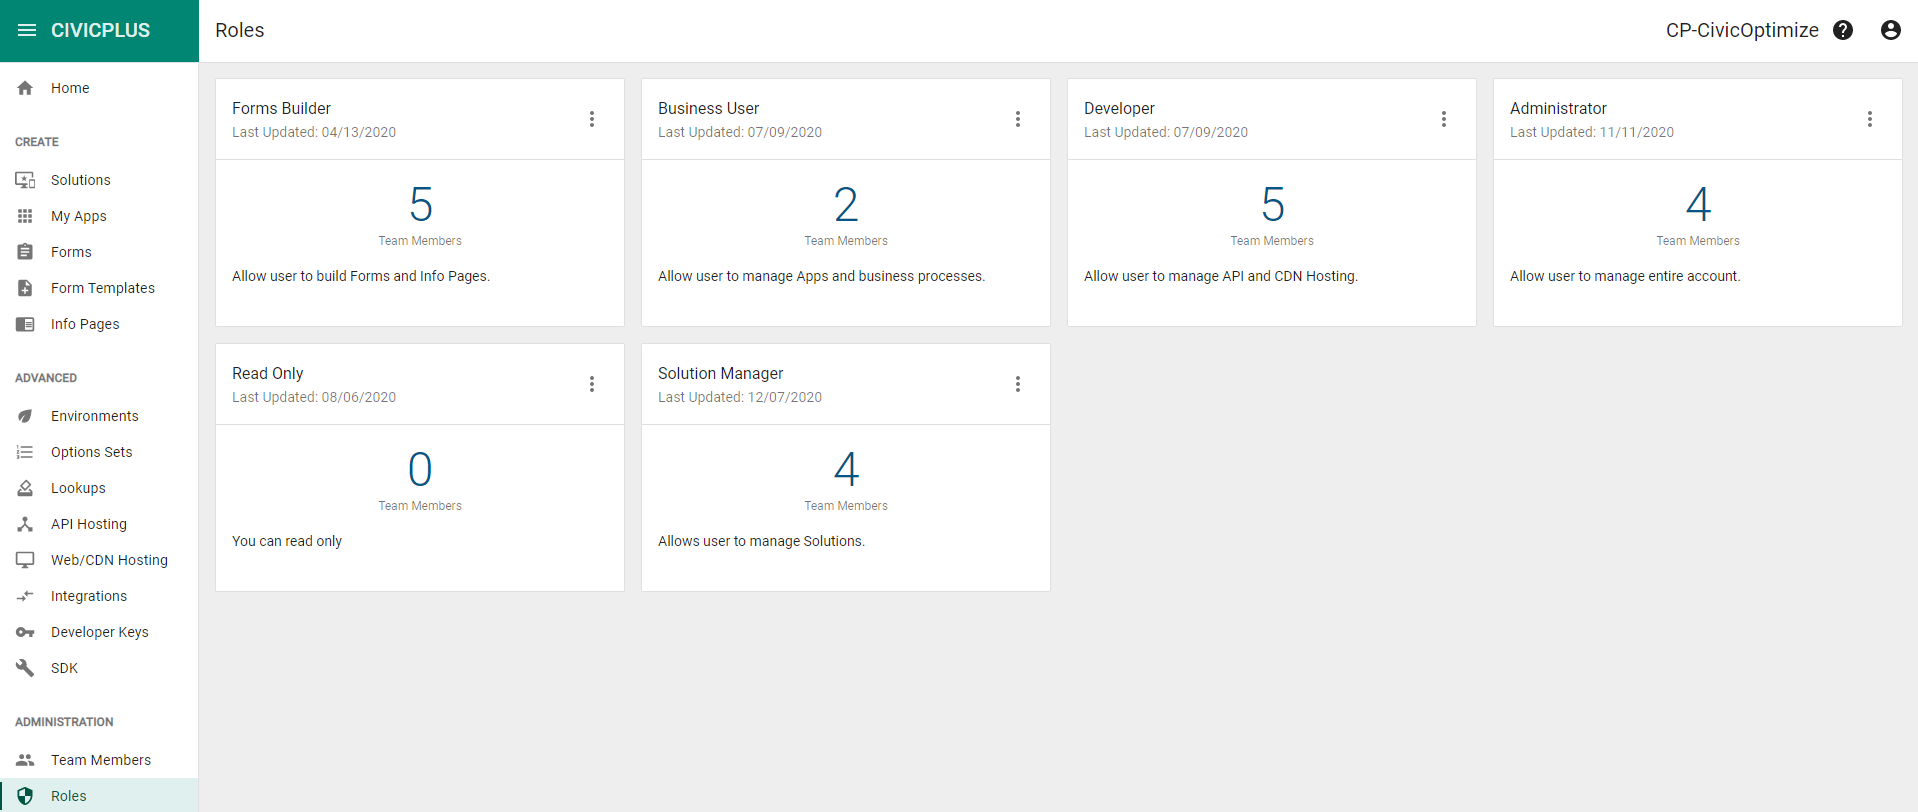This screenshot has height=812, width=1918.
Task: Click the Solutions sidebar icon
Action: point(25,180)
